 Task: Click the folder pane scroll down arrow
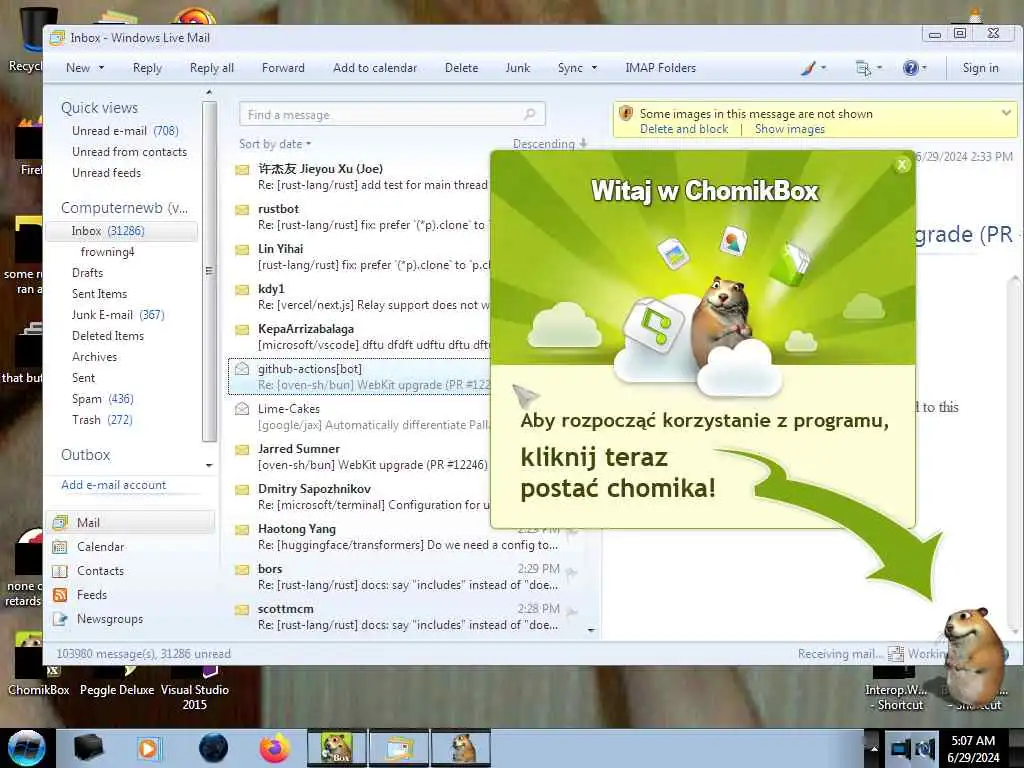point(209,466)
